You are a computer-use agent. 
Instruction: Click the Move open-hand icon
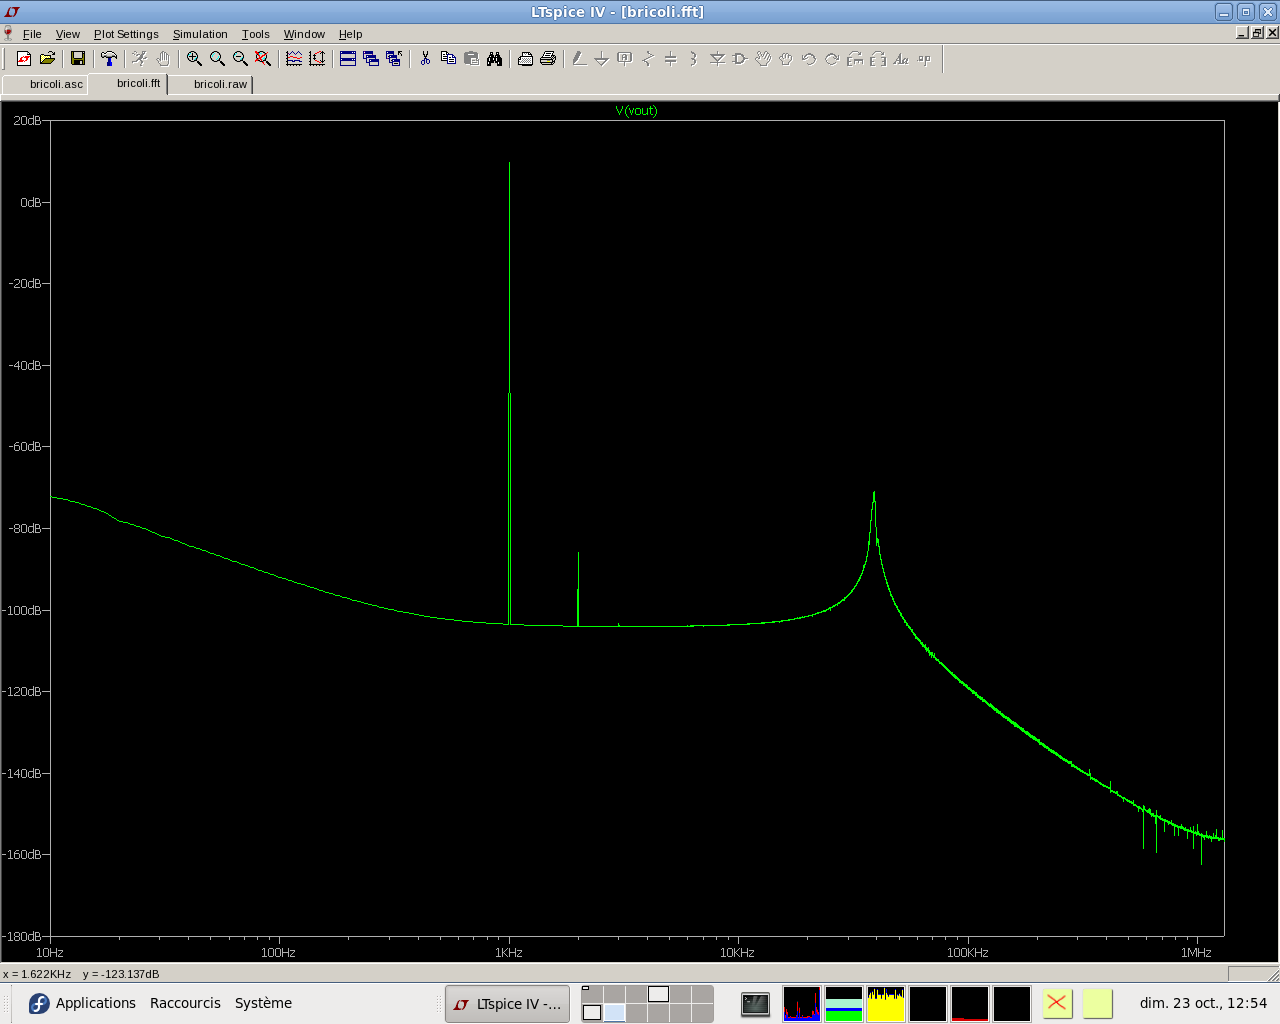[763, 59]
